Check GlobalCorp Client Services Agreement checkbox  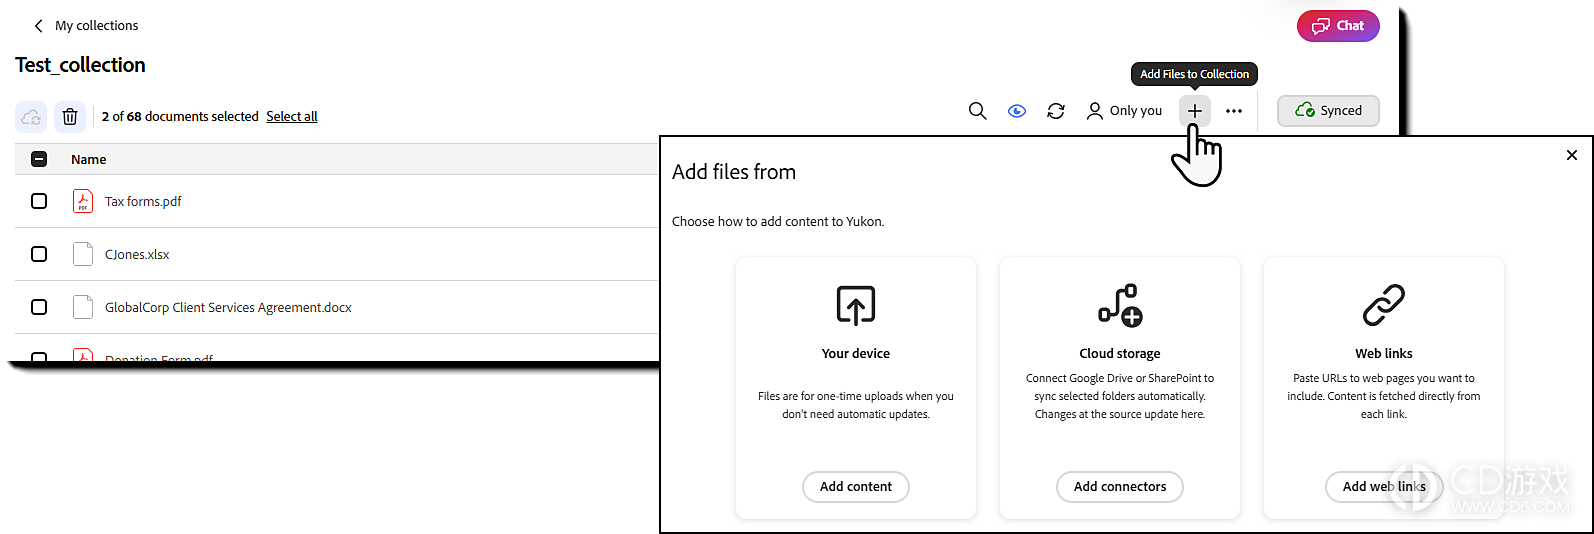39,307
